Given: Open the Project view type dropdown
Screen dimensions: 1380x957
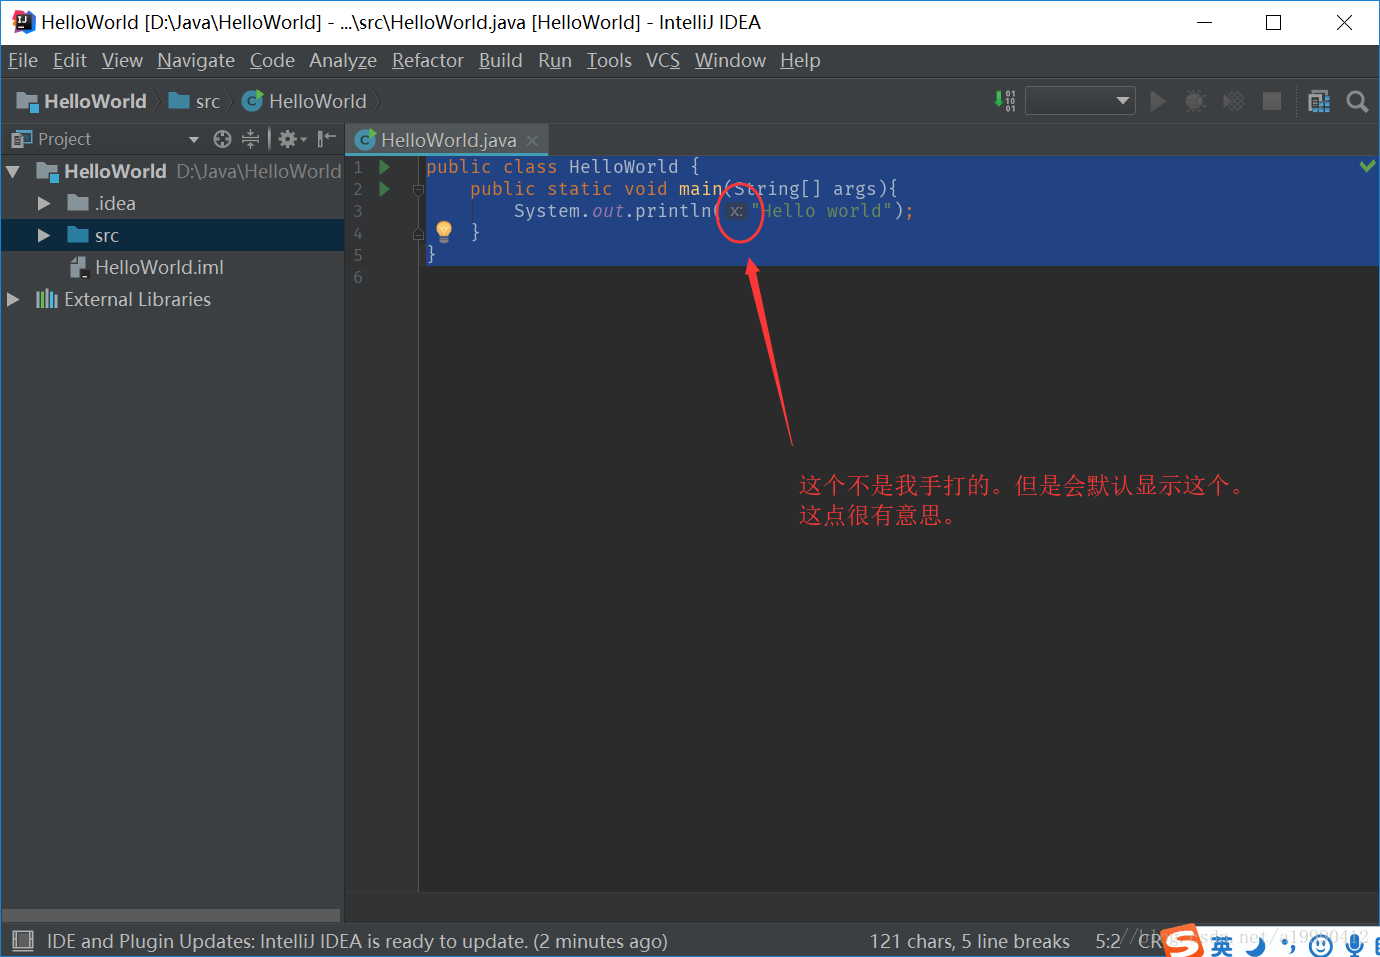Looking at the screenshot, I should (x=194, y=139).
